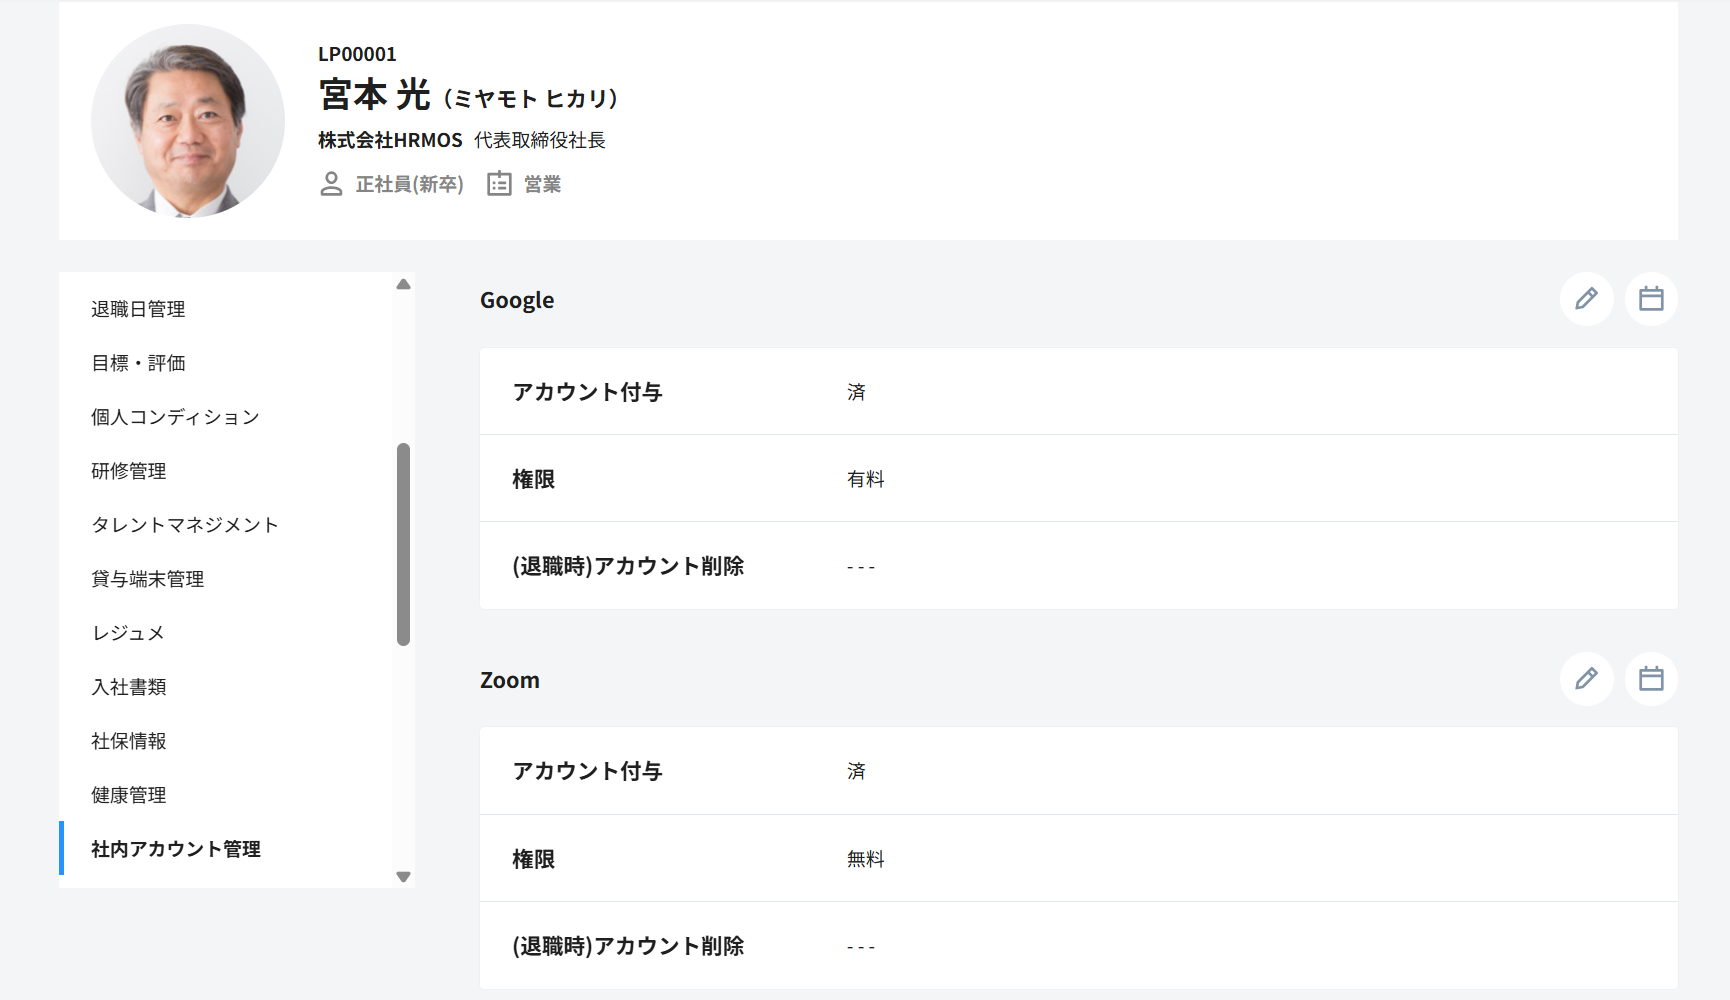
Task: Click the sidebar scrollbar thumb
Action: 403,544
